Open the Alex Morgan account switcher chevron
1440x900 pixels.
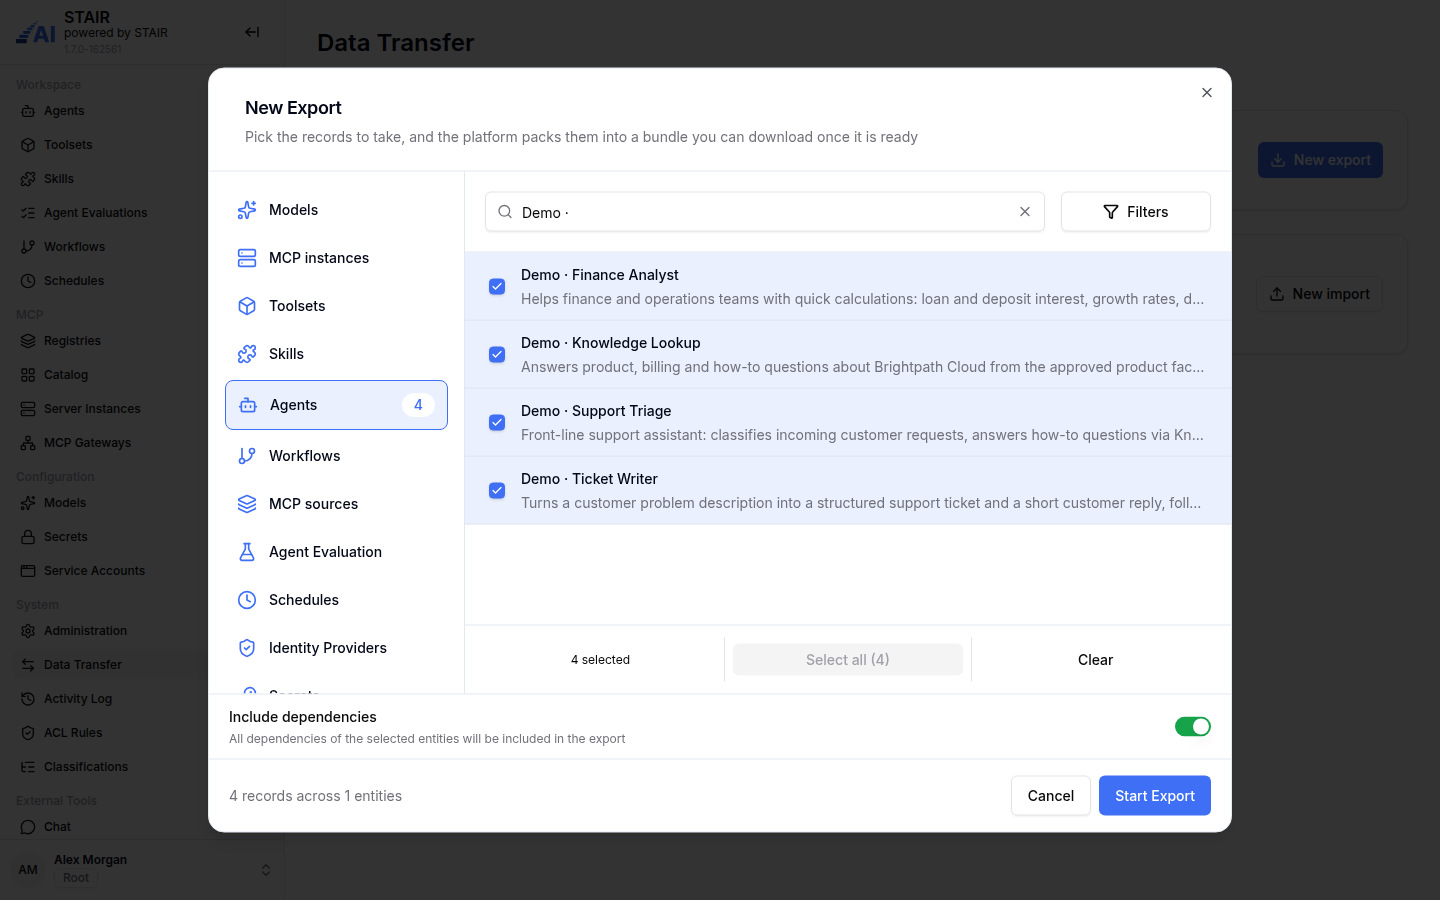pos(266,870)
